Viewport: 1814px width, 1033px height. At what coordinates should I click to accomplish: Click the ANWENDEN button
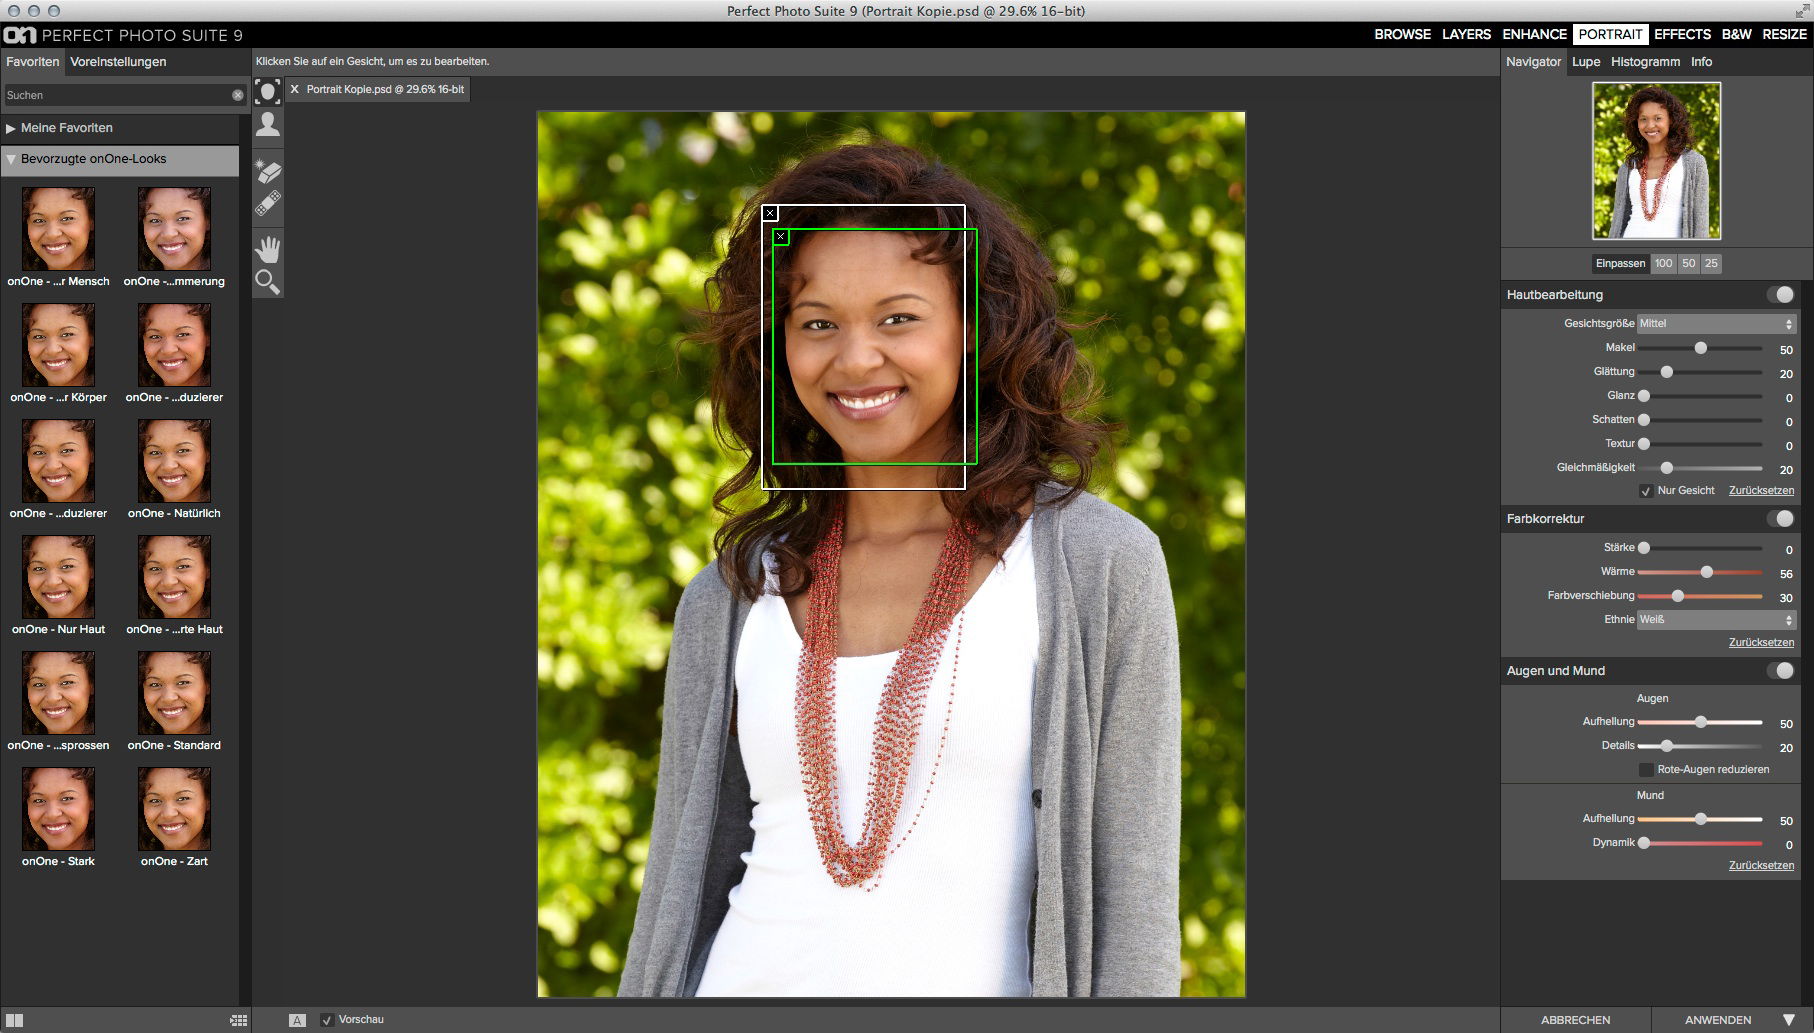(x=1717, y=1020)
